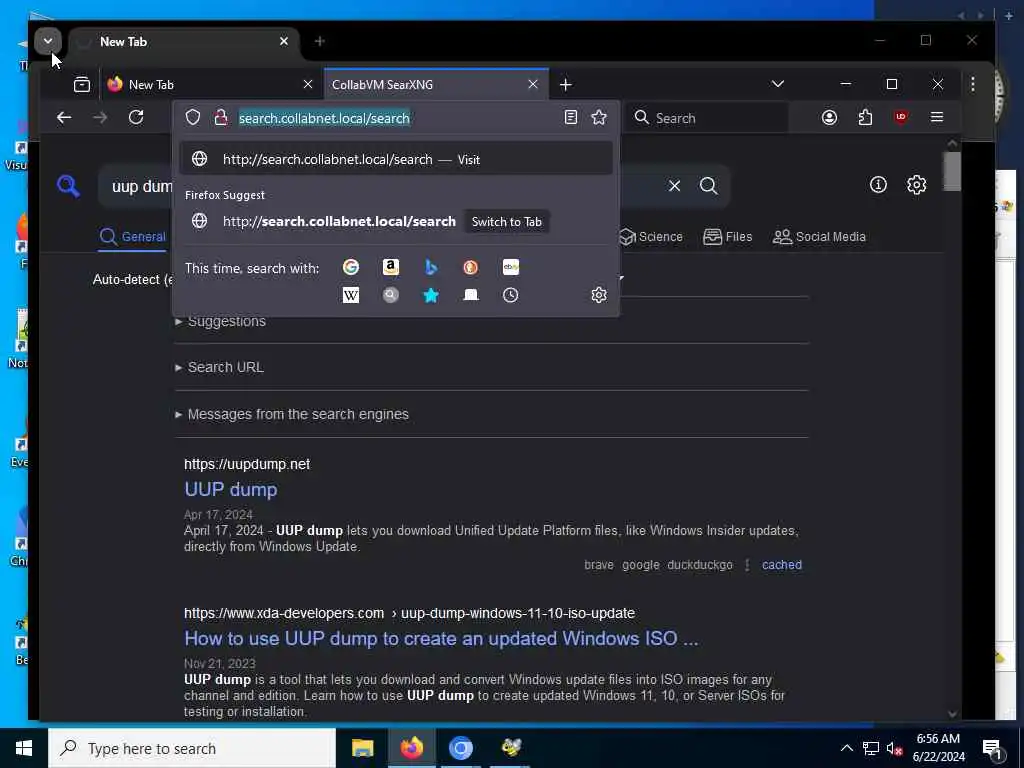Clear the SearXNG search query
Viewport: 1024px width, 768px height.
pos(675,186)
